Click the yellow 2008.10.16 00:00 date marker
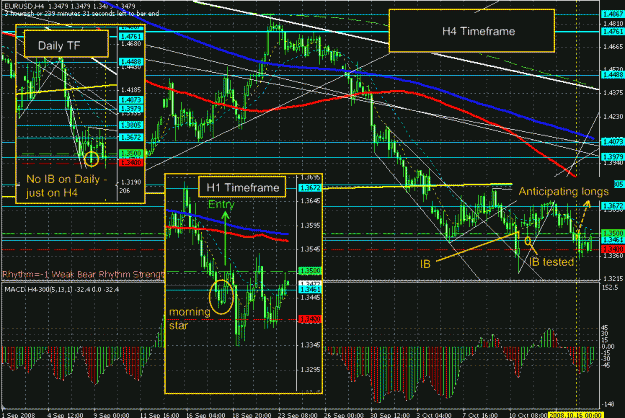Screen dimensions: 625x418 [576, 415]
